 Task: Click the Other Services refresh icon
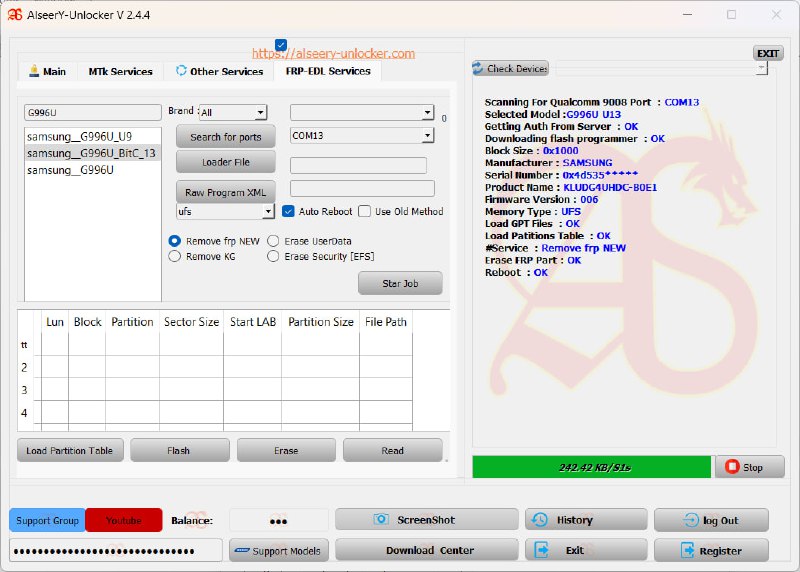click(181, 70)
